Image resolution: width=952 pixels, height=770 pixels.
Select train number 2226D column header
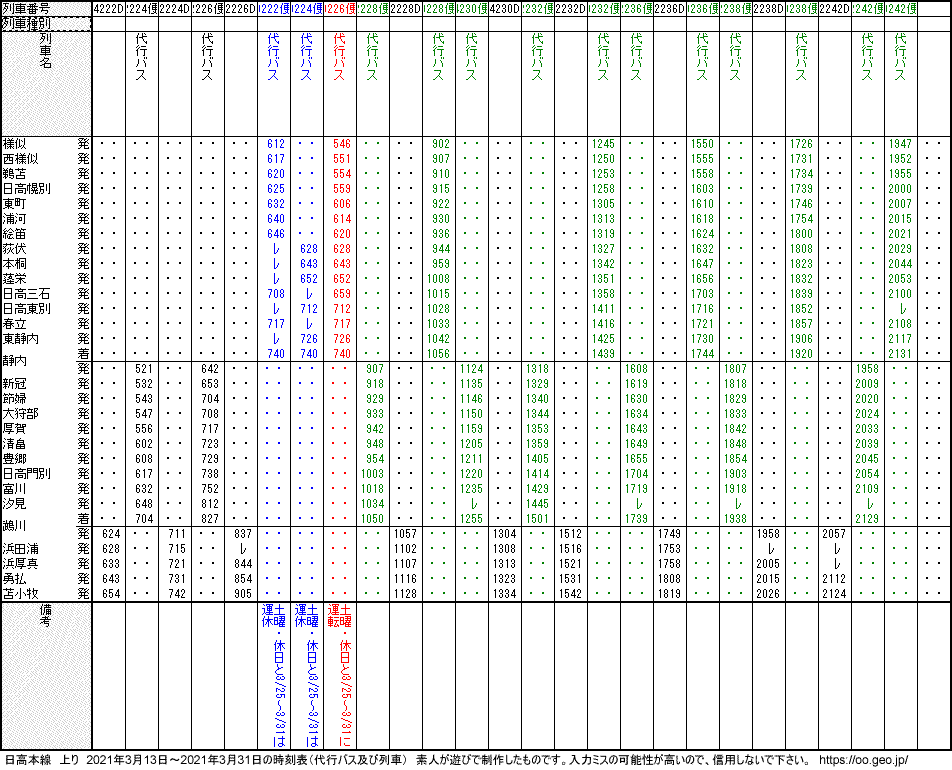point(241,8)
